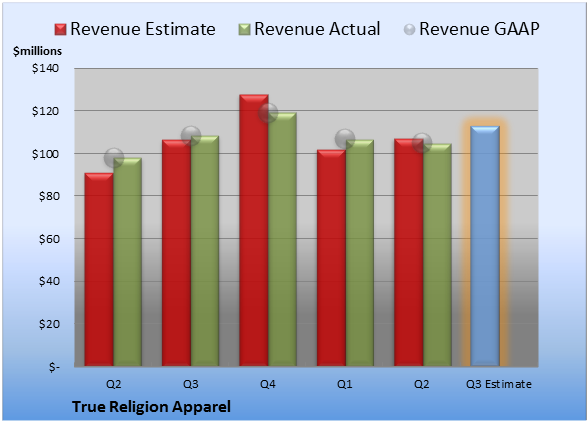Screen dimensions: 588x422
Task: Select the red Q1 revenue estimate bar
Action: coord(331,258)
